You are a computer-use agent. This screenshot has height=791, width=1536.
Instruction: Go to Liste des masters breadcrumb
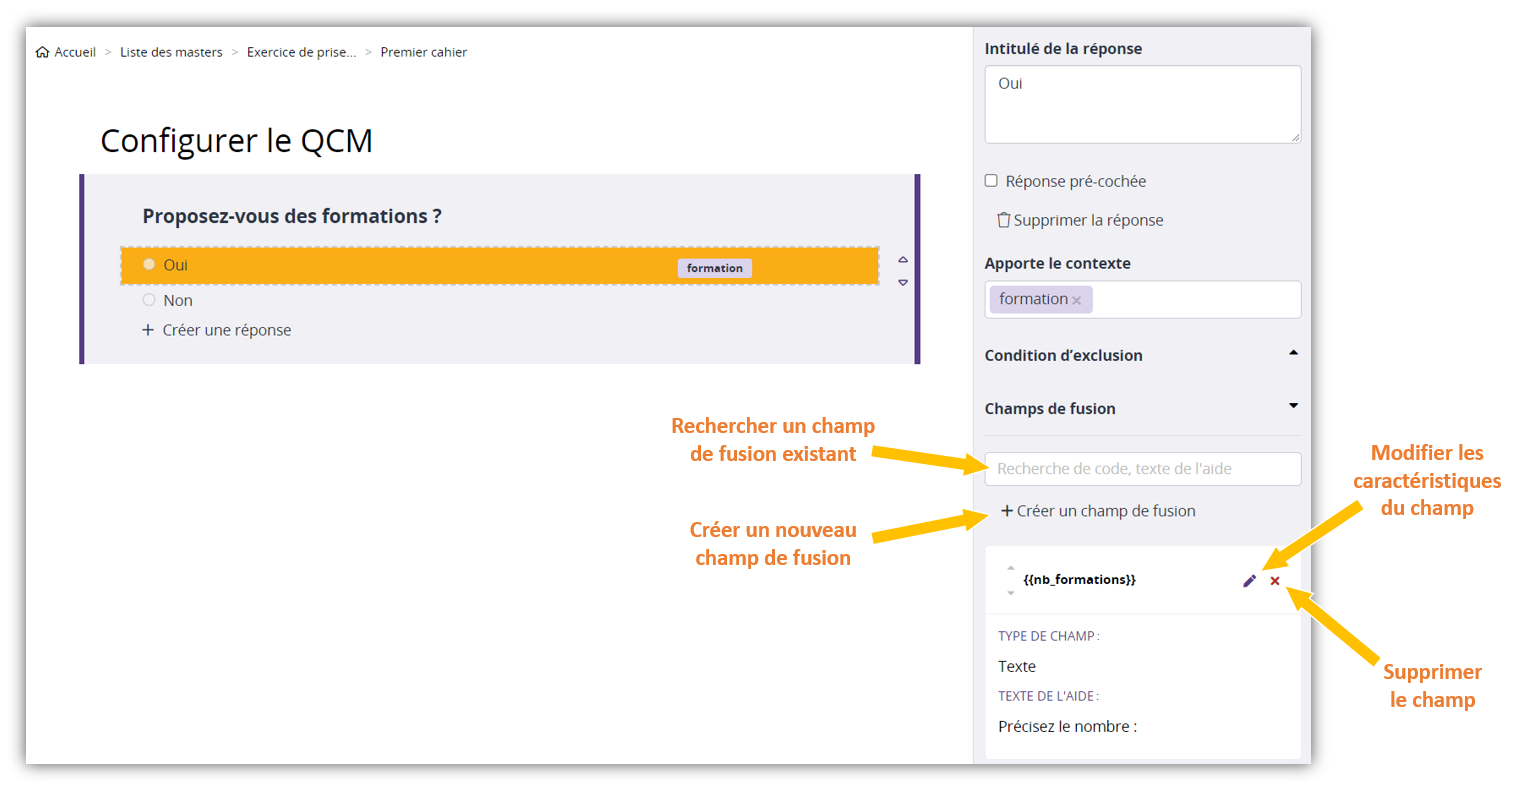click(171, 52)
